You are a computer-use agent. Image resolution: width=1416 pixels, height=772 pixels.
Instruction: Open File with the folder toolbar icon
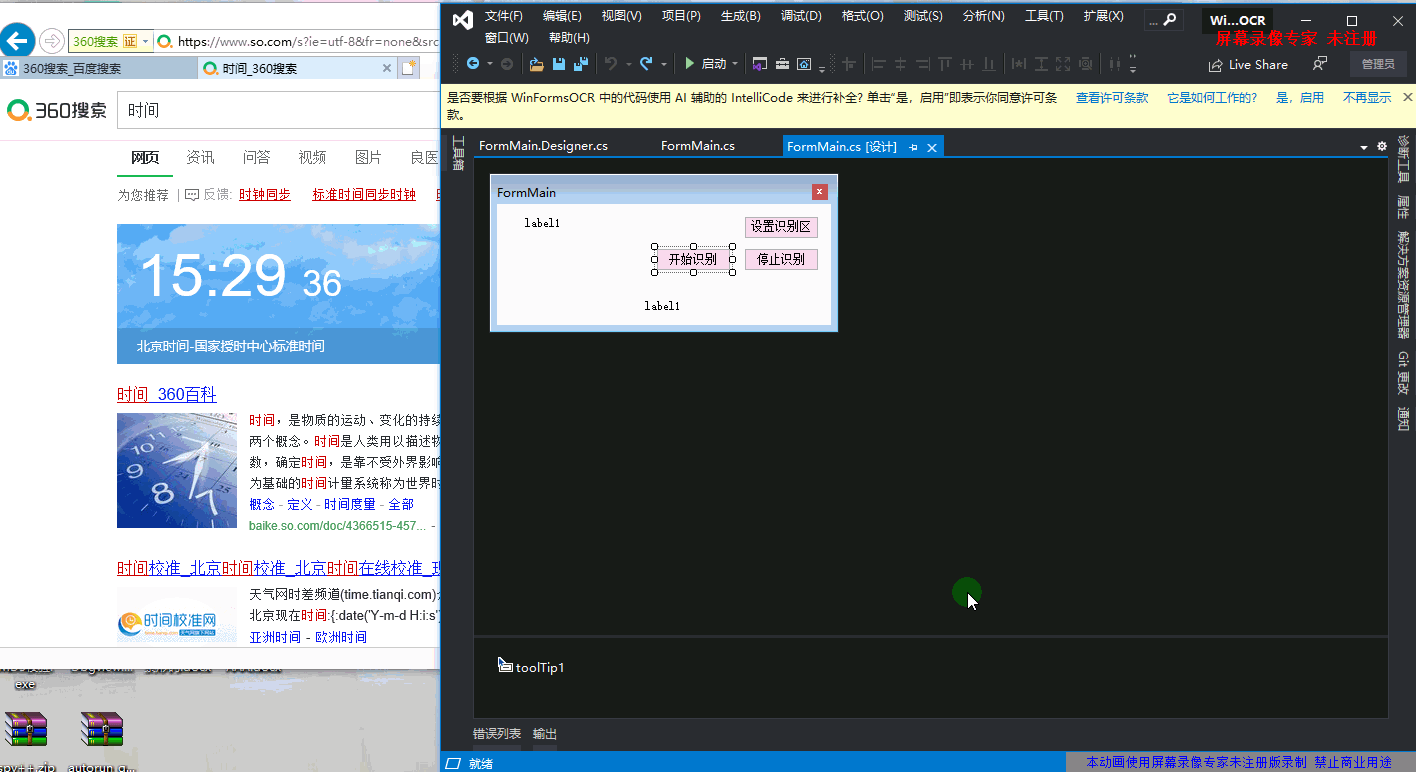point(537,64)
